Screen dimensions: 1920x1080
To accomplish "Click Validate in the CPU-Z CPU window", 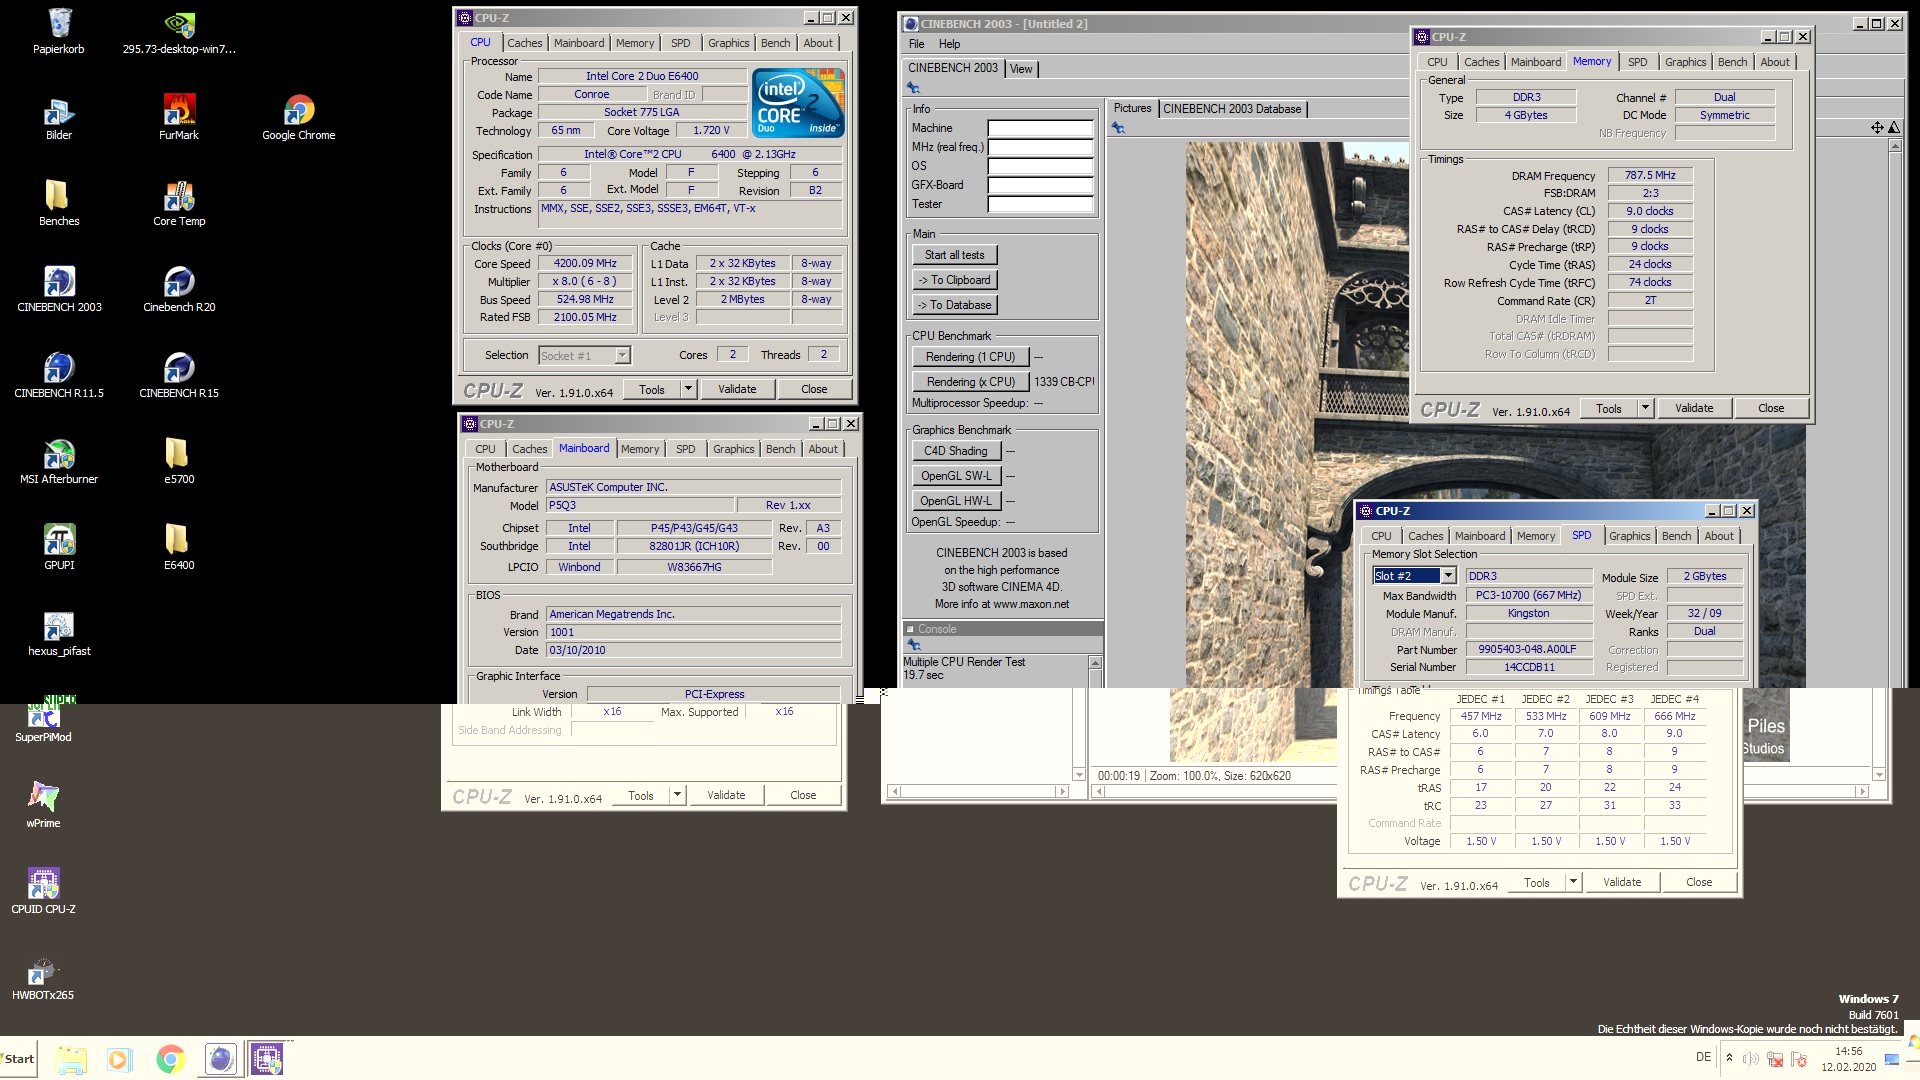I will pos(737,389).
